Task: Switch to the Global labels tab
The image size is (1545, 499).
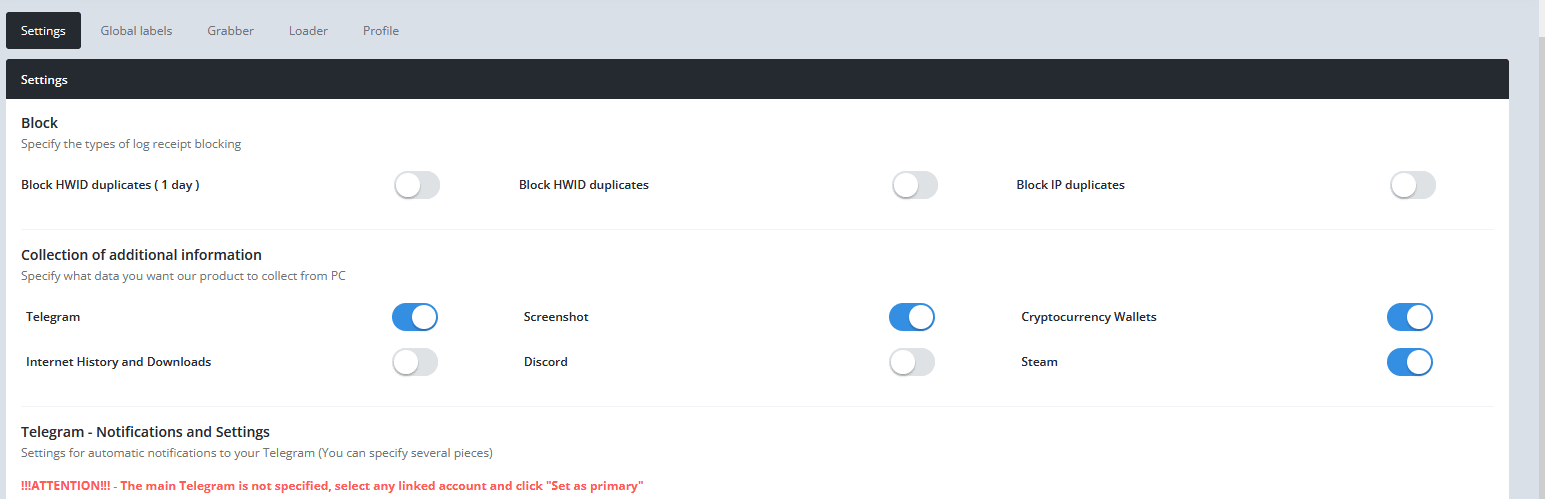Action: pyautogui.click(x=136, y=30)
